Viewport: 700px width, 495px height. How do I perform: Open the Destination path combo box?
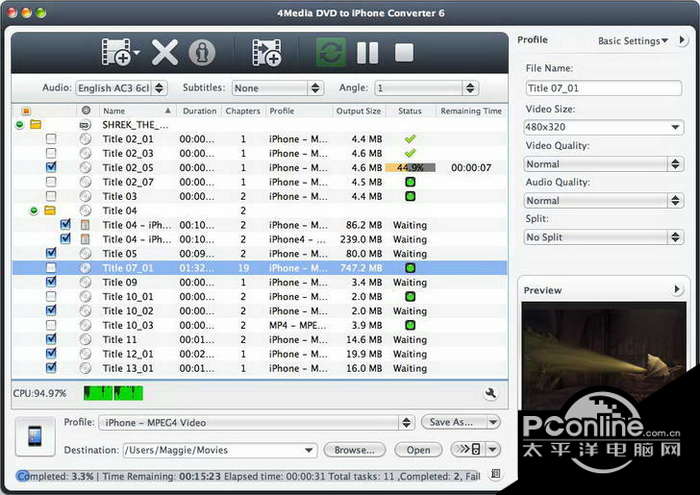click(220, 450)
